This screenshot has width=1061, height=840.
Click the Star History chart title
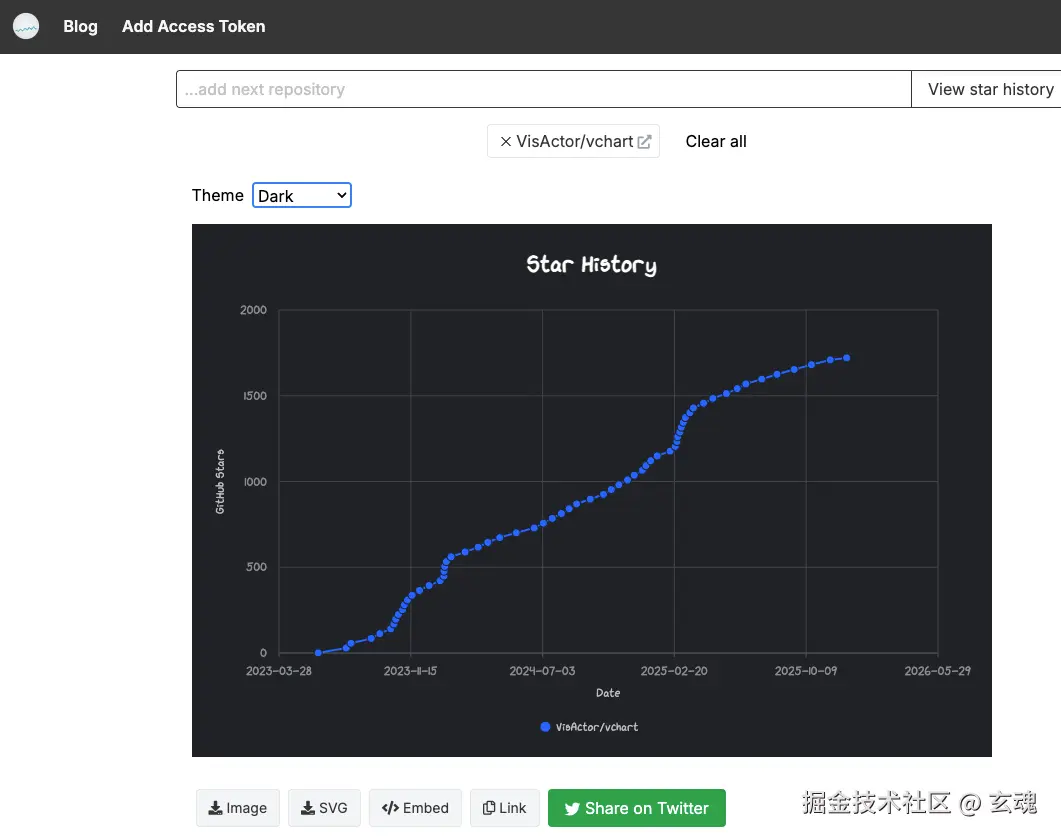point(591,265)
